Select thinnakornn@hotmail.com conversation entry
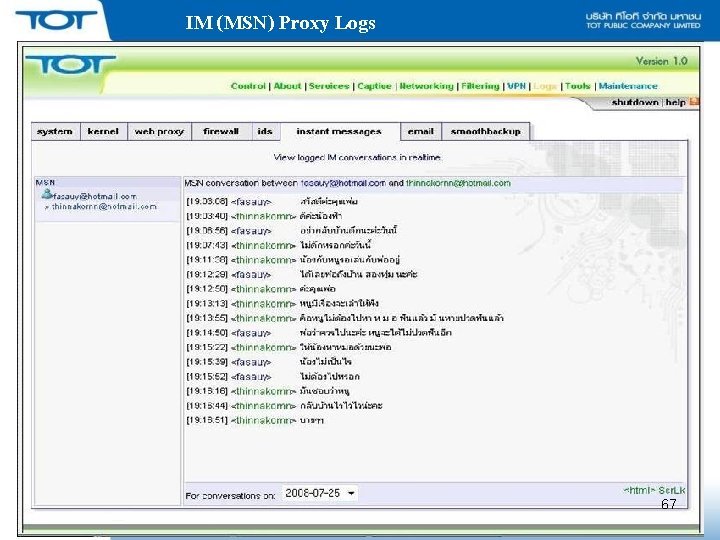This screenshot has height=540, width=720. tap(104, 207)
